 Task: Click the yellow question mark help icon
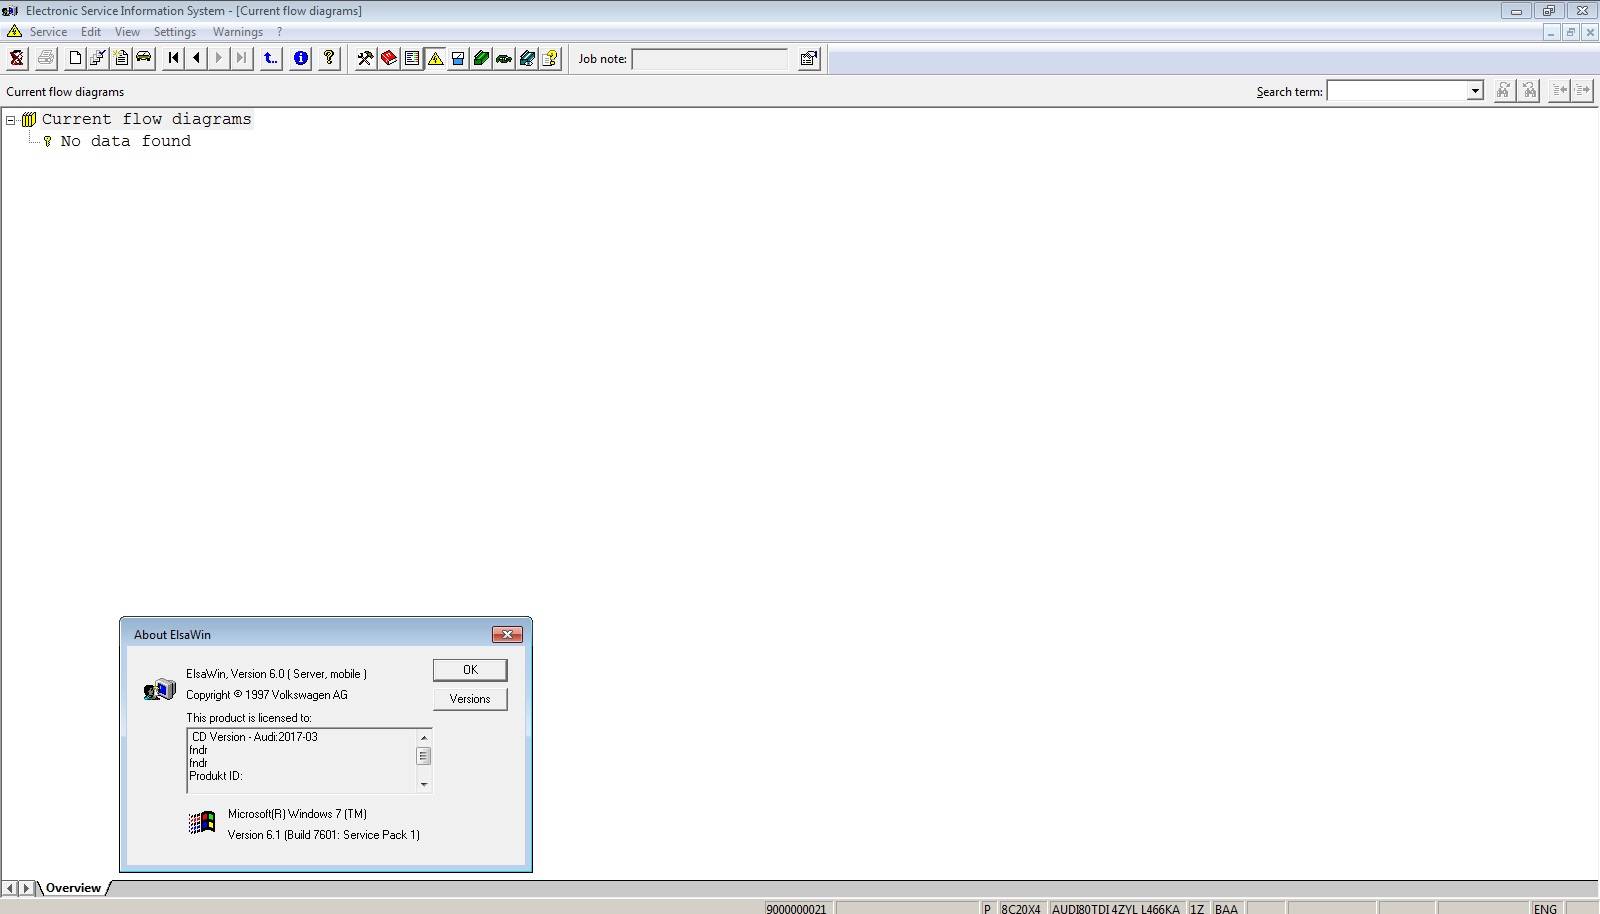click(329, 59)
